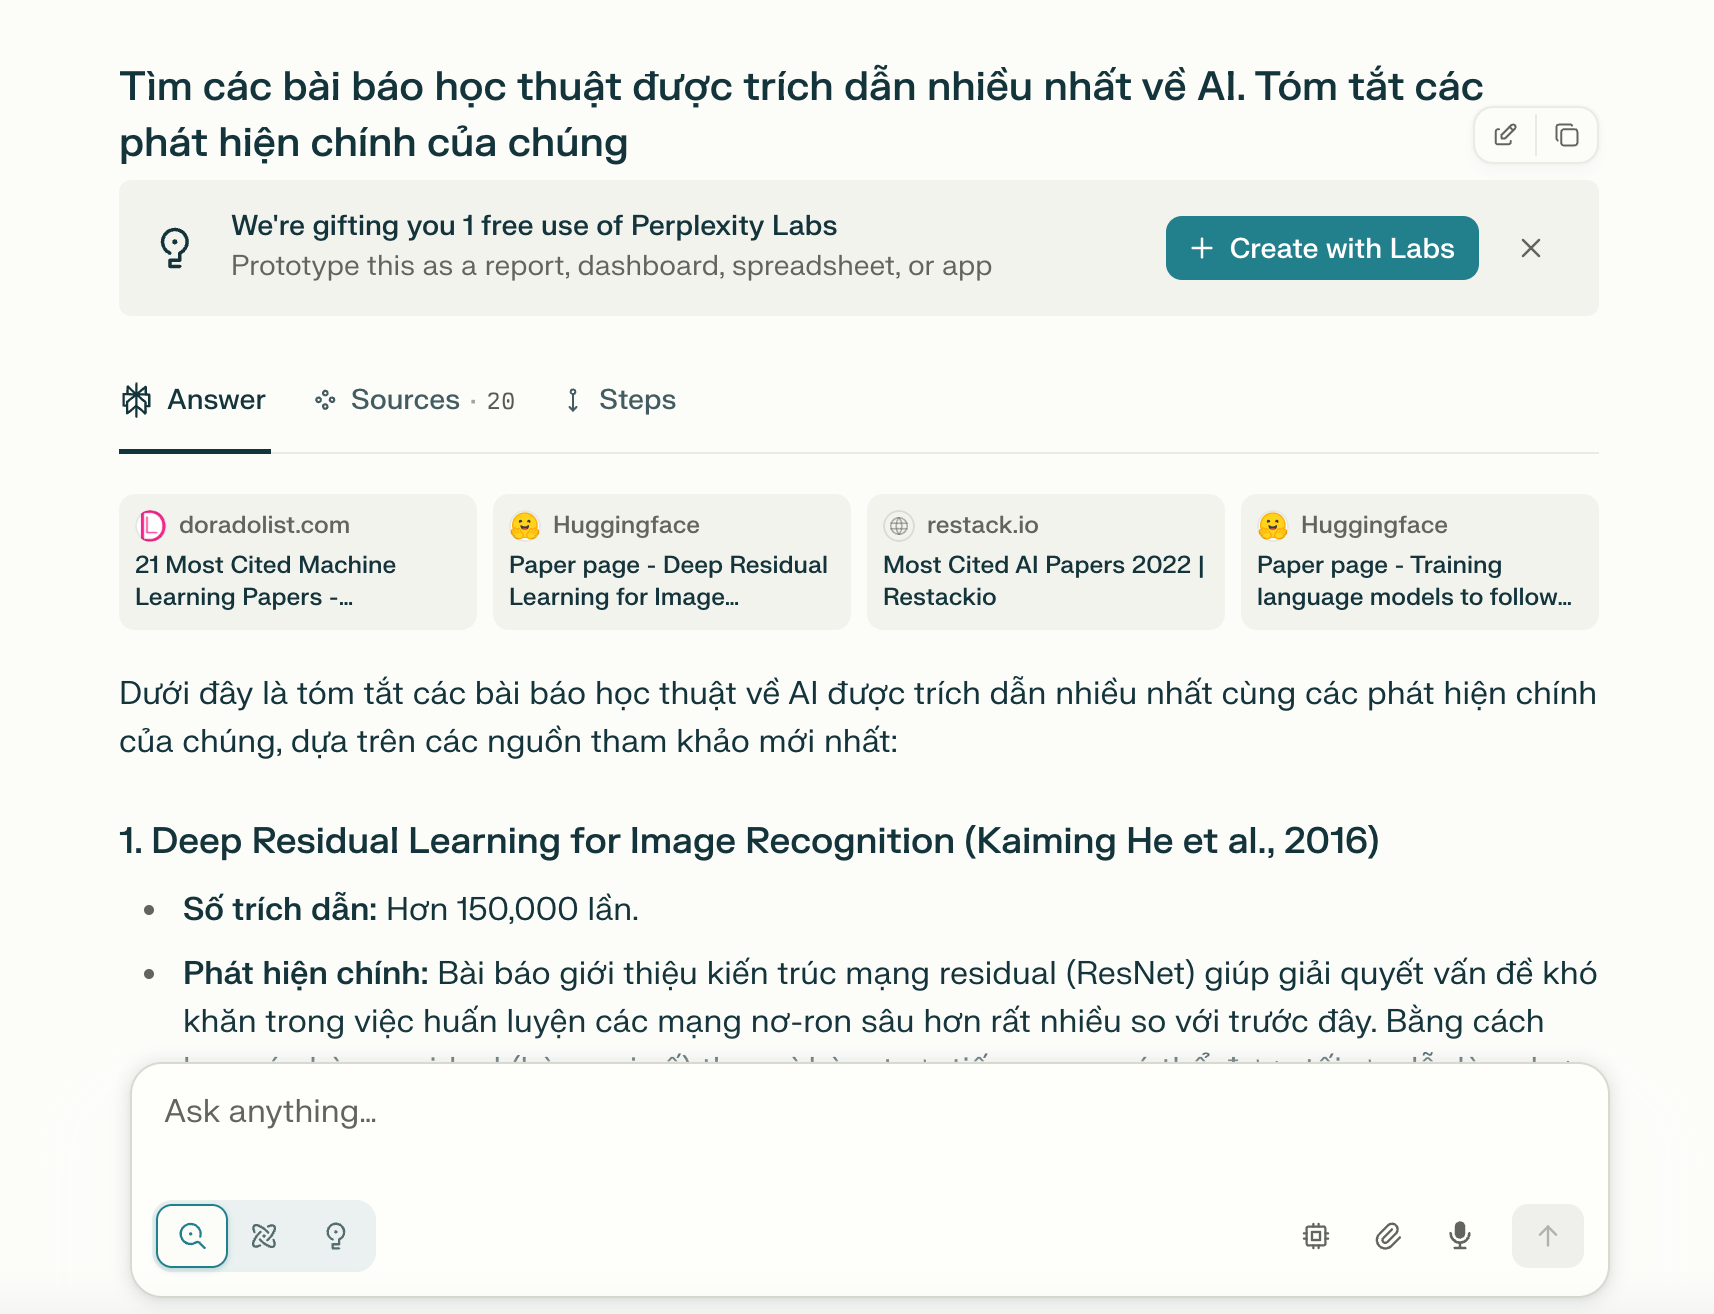Copy the query with copy icon
This screenshot has height=1314, width=1714.
point(1566,135)
